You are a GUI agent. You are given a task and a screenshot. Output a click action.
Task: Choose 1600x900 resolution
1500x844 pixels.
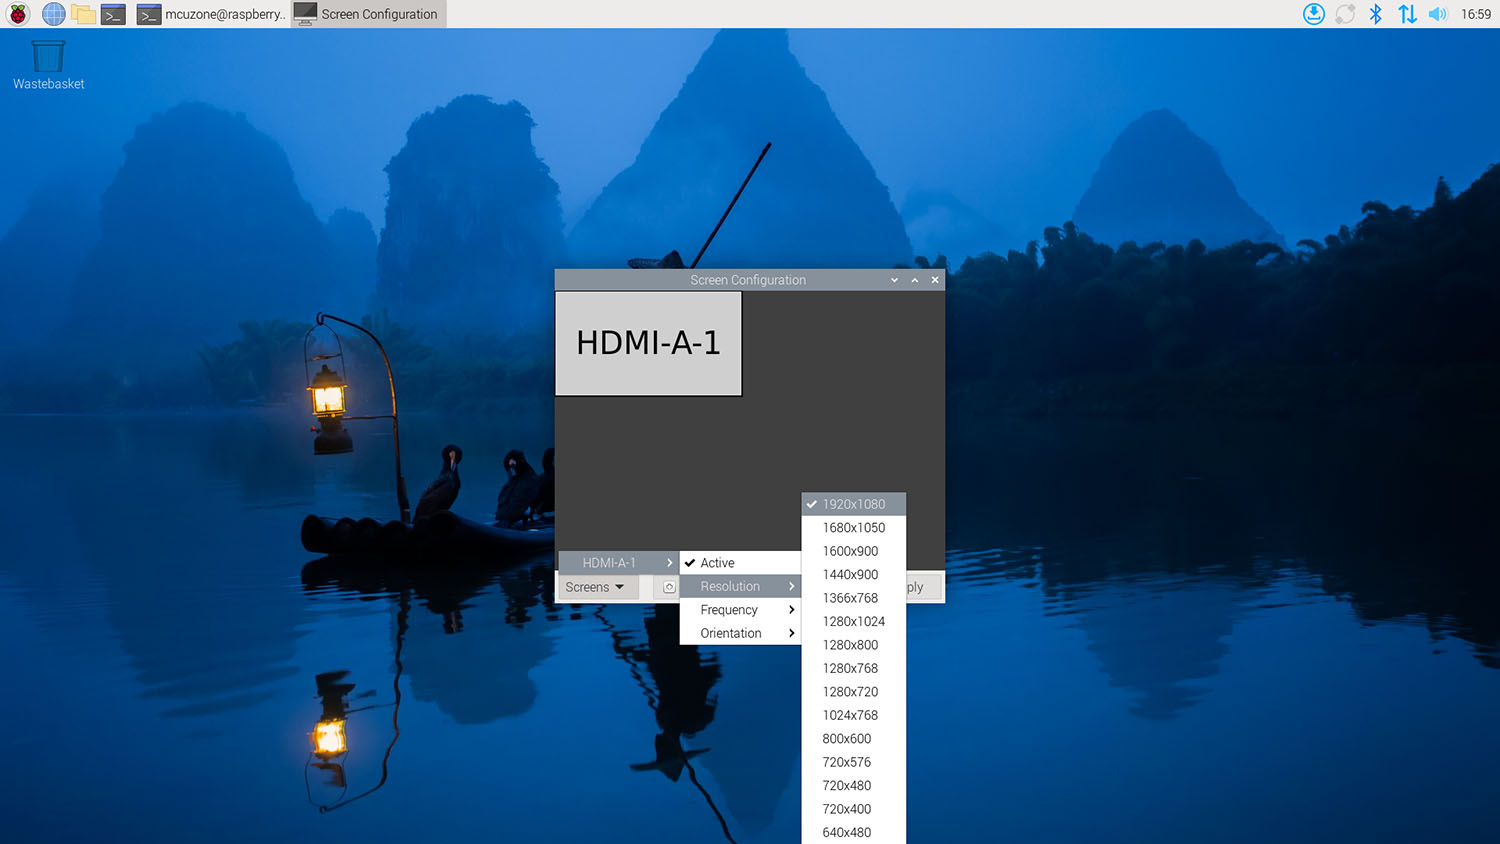(854, 551)
